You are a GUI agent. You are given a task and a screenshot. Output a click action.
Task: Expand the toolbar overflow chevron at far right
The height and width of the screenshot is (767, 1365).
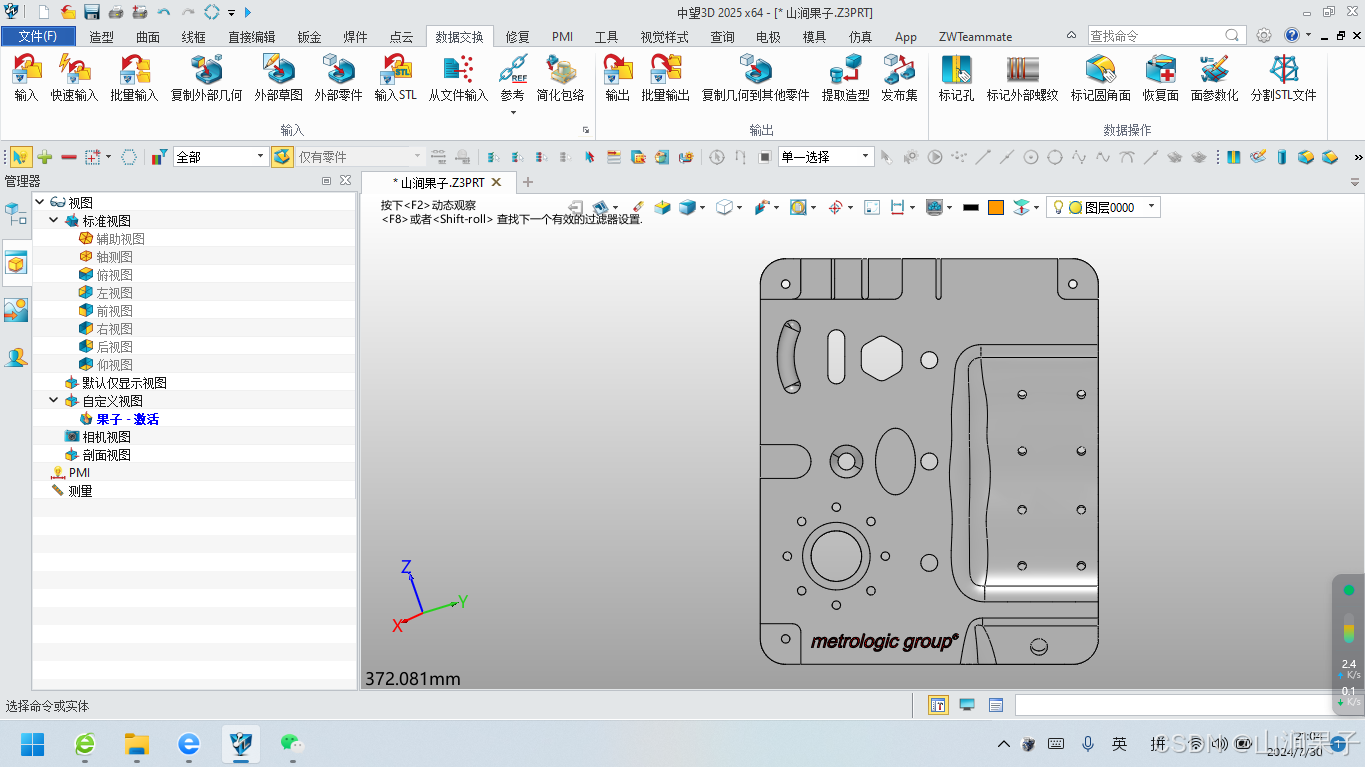[1357, 157]
